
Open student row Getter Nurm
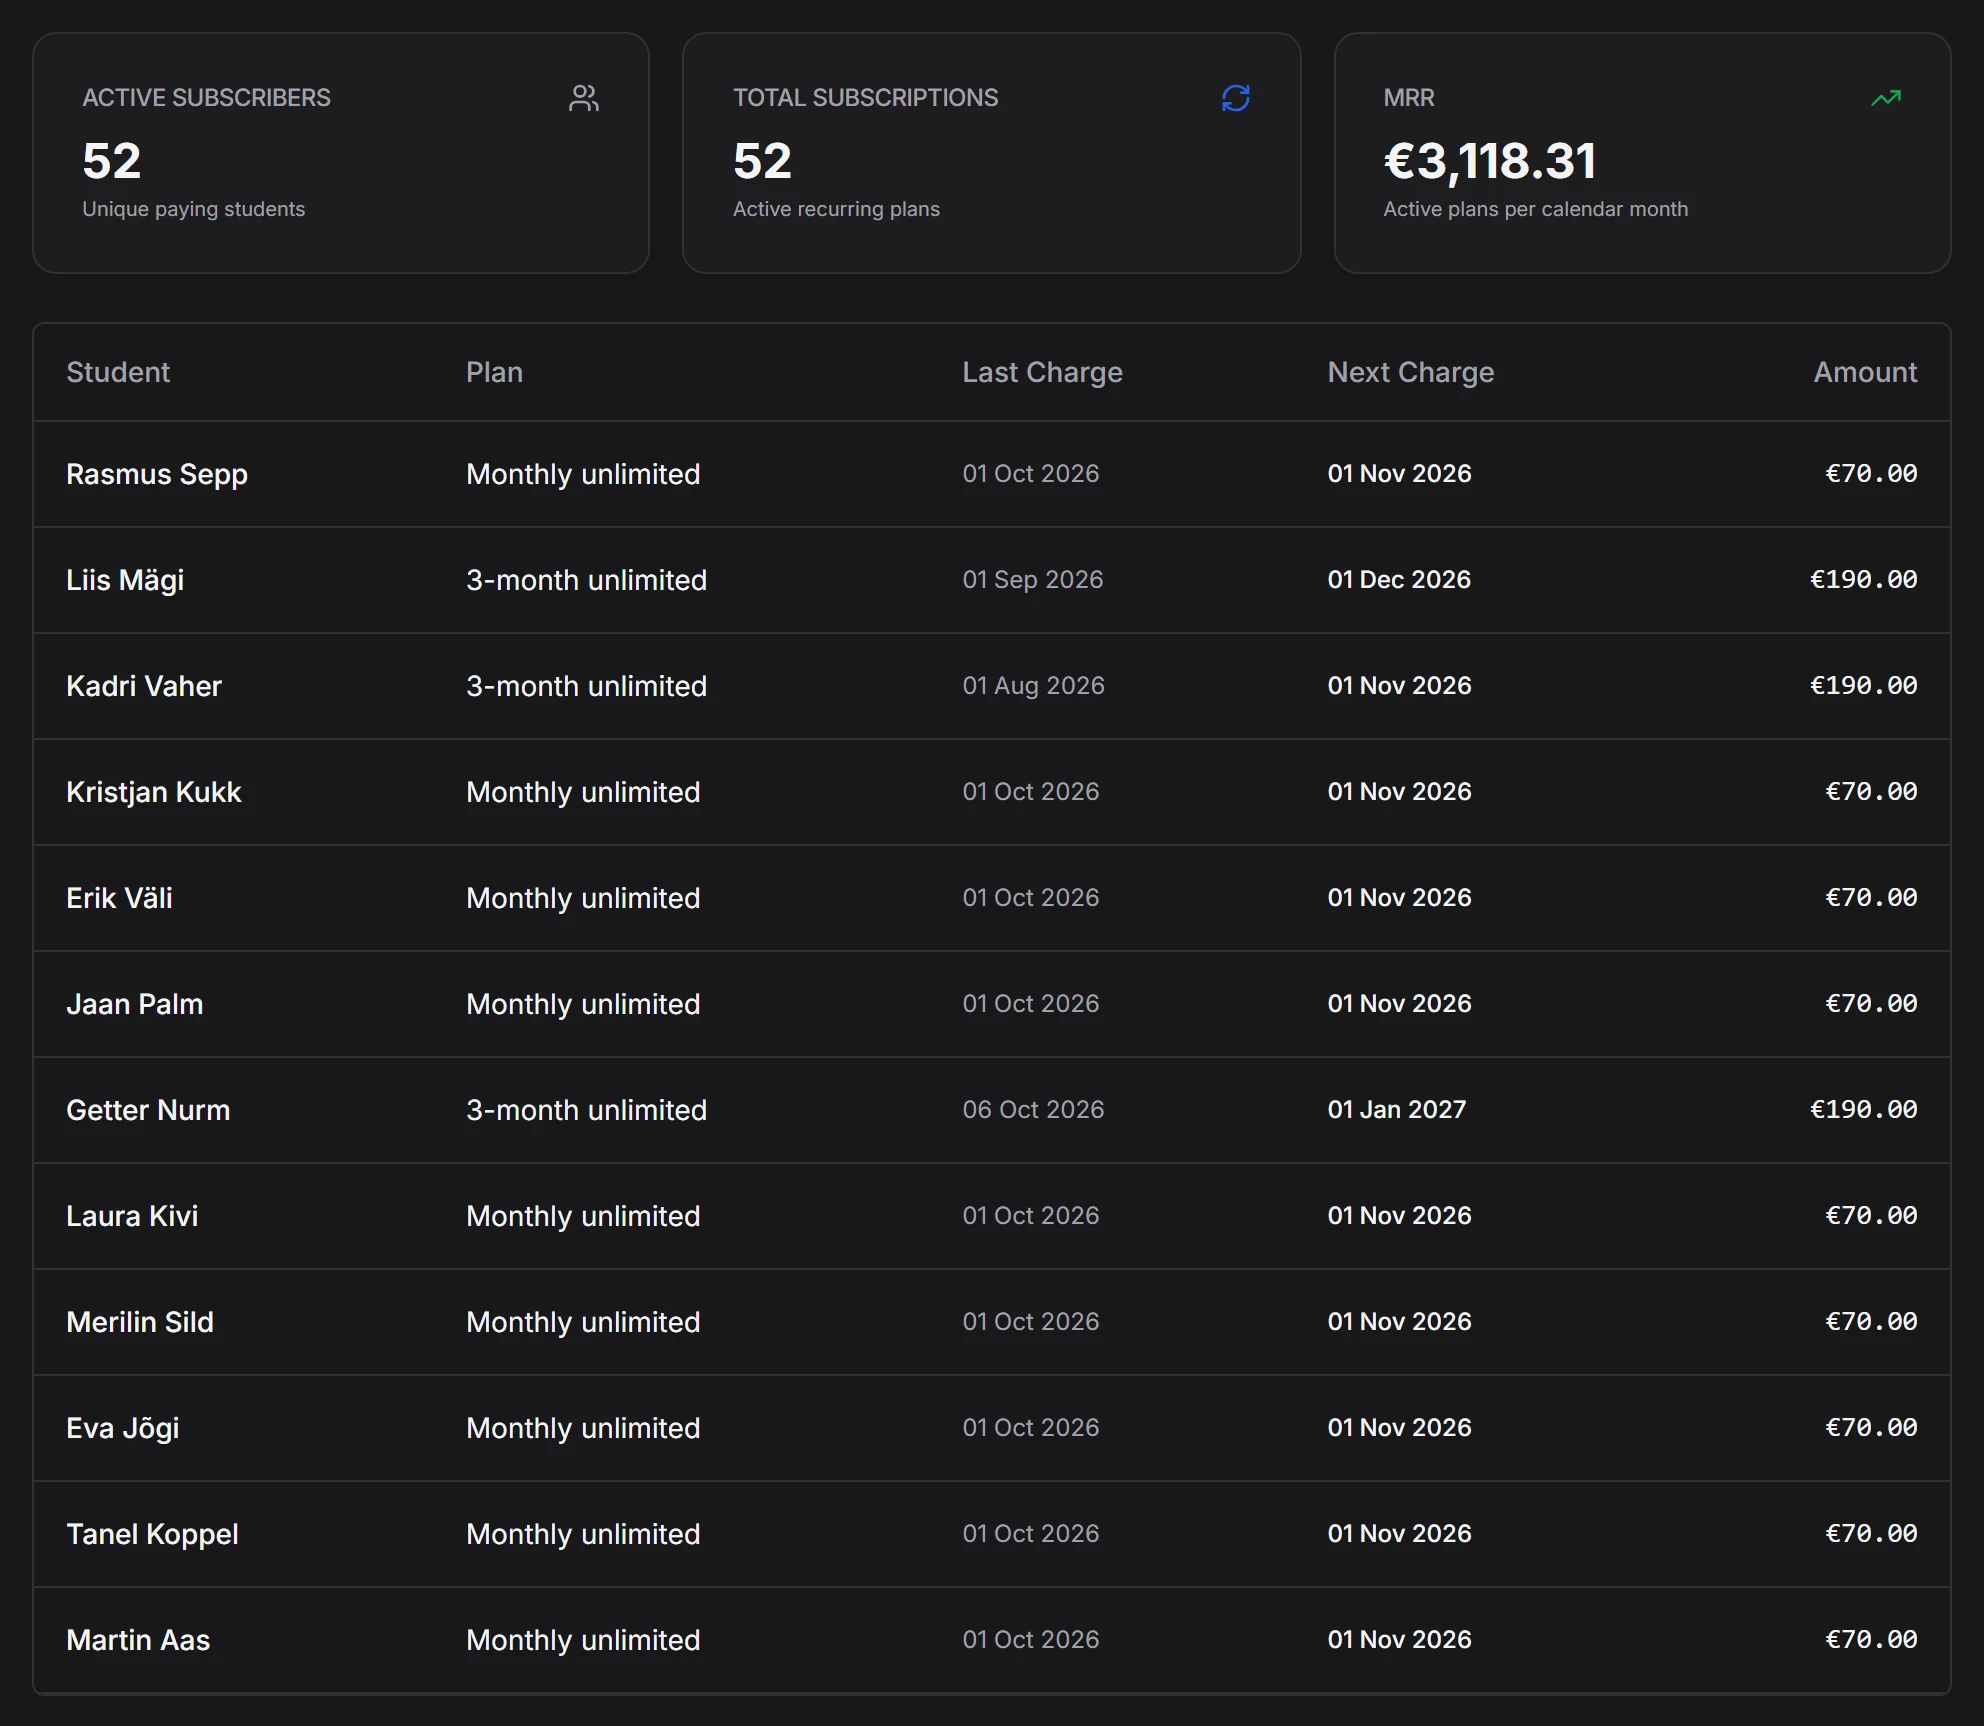992,1110
